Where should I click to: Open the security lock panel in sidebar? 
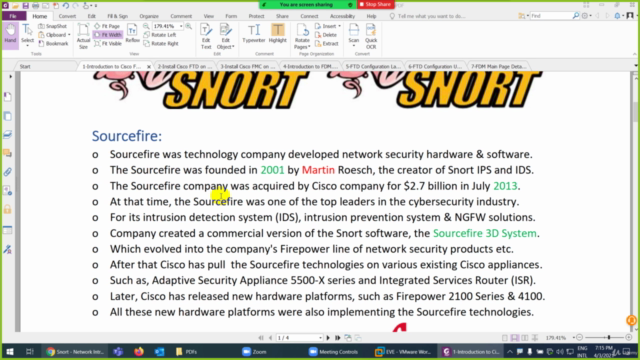pos(8,209)
